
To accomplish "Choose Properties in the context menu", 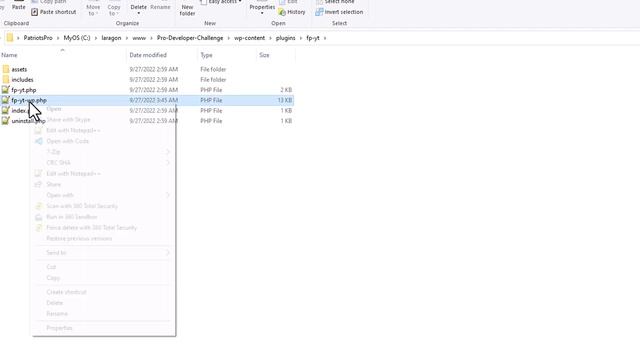I will coord(59,328).
